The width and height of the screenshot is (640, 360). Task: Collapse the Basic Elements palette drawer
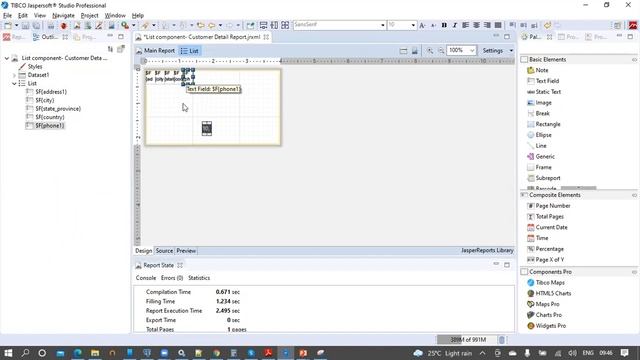(634, 60)
